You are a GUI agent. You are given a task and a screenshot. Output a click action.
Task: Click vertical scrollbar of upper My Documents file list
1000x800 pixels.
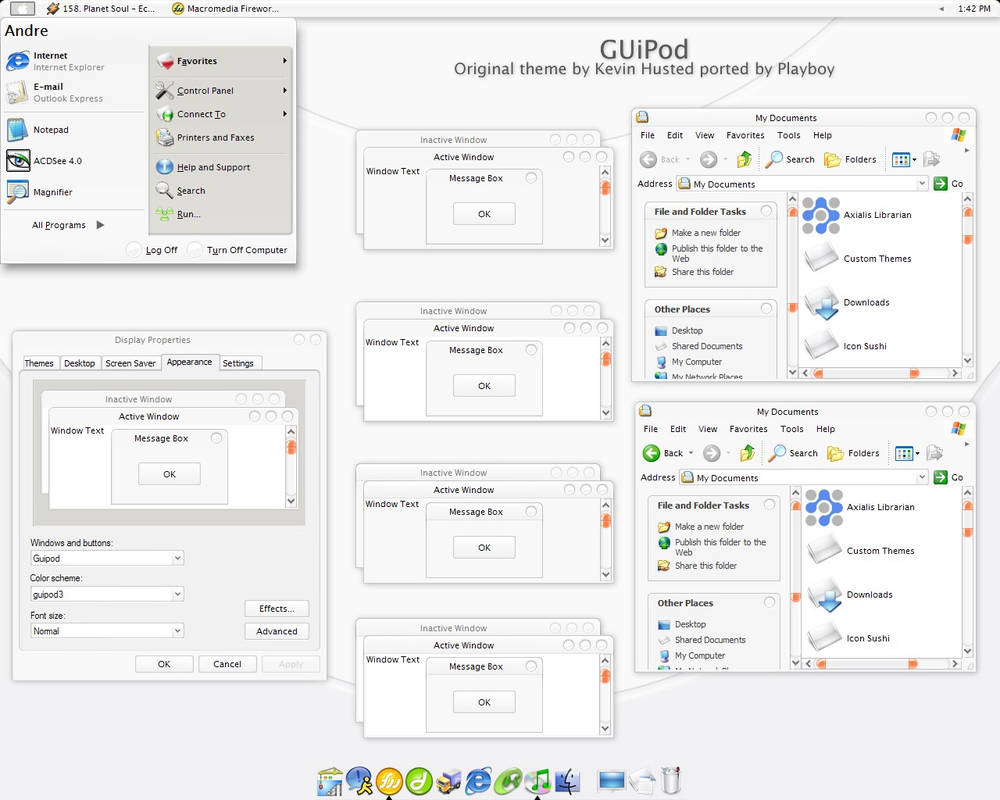tap(967, 280)
